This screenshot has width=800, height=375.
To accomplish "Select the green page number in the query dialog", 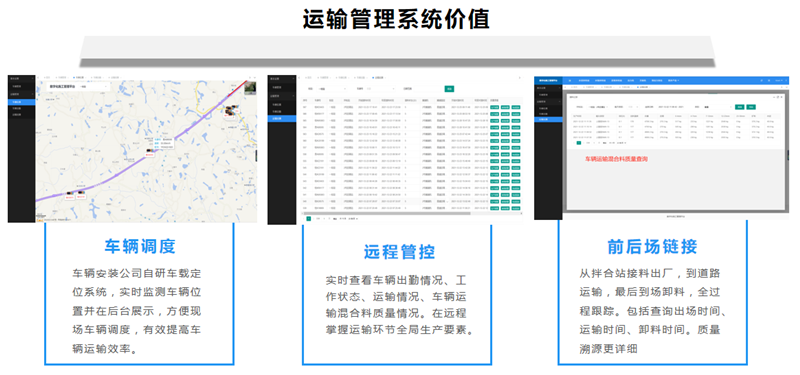I will [579, 143].
